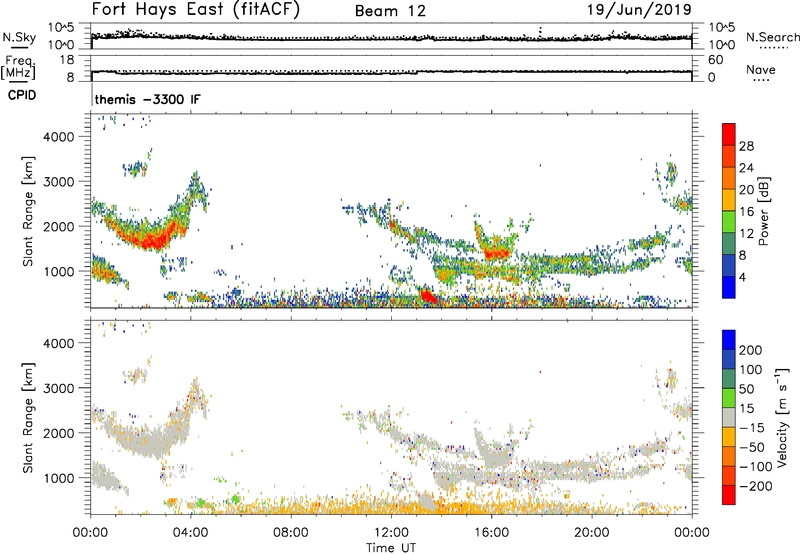
Task: Click the 'N.Search' legend label
Action: tap(772, 37)
